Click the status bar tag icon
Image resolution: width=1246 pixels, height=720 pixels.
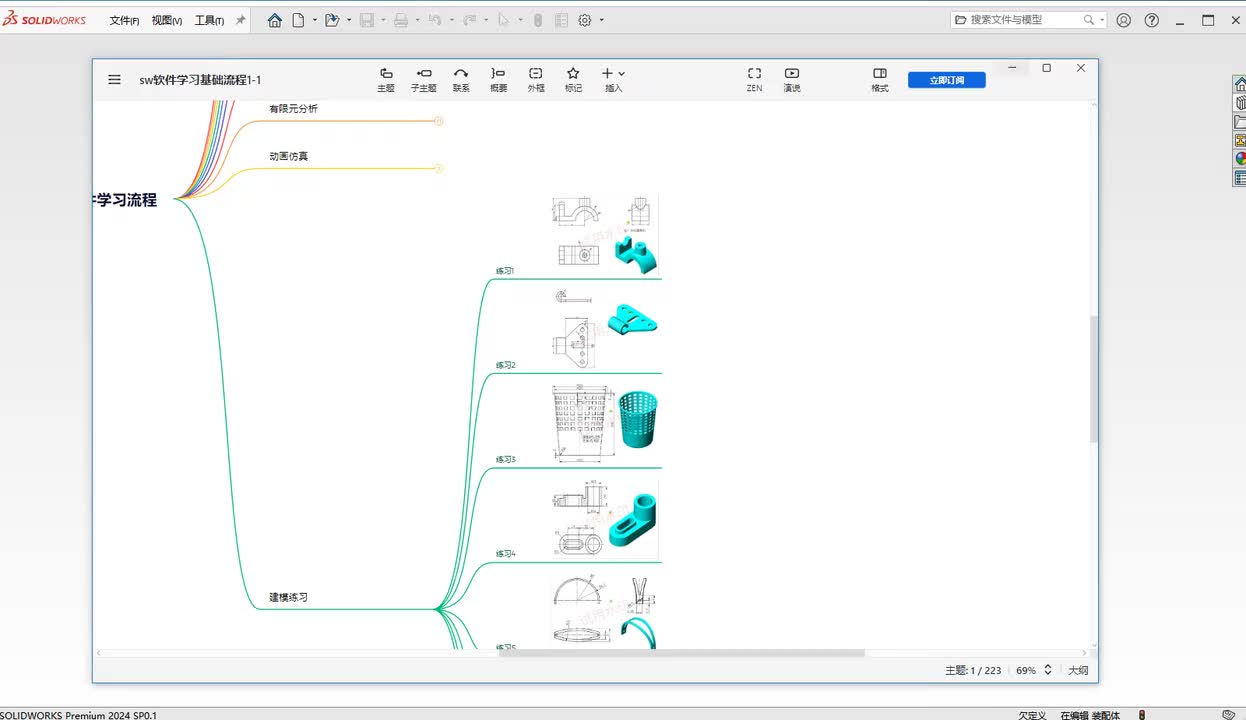[x=1228, y=714]
